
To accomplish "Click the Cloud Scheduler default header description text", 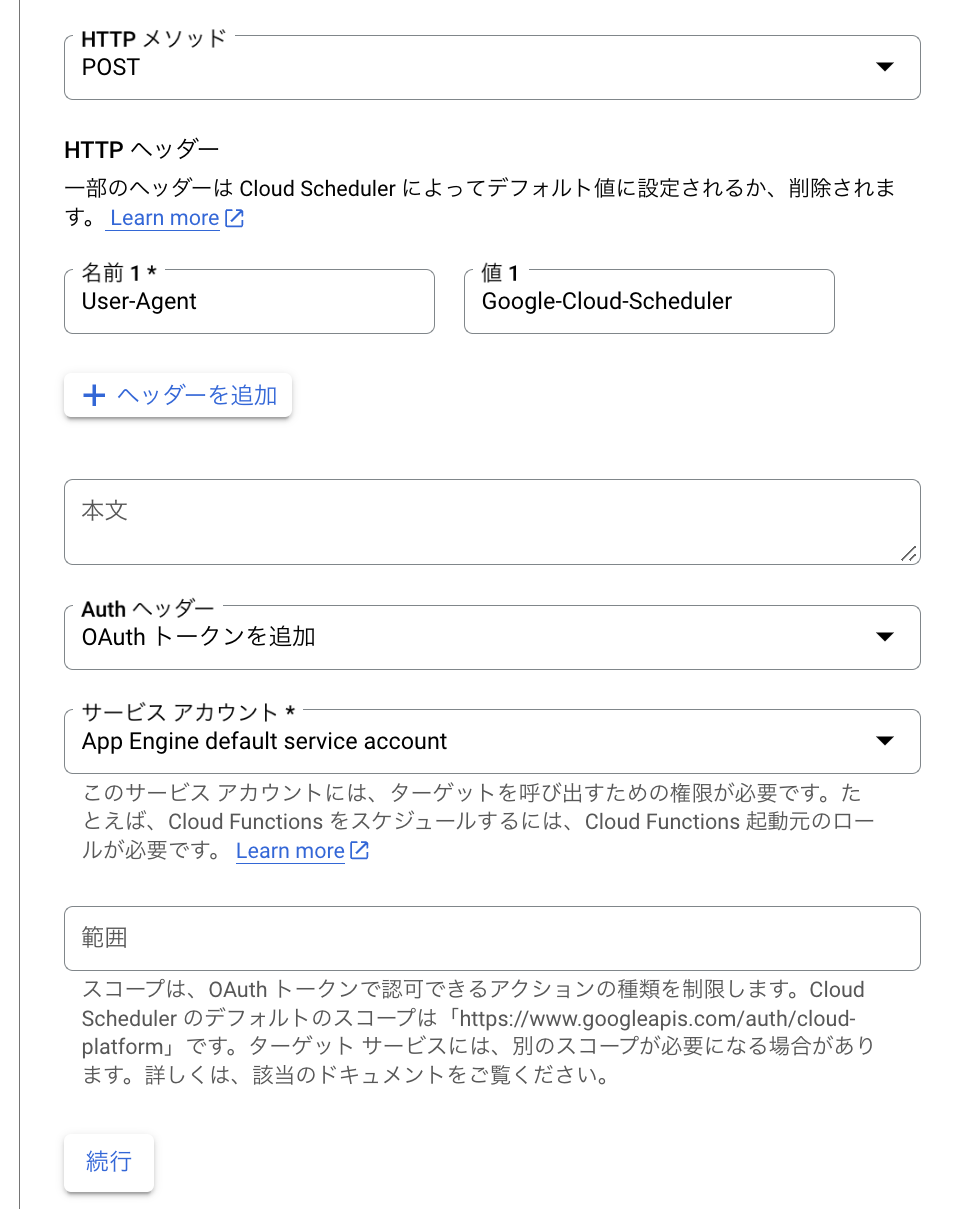I will point(480,202).
